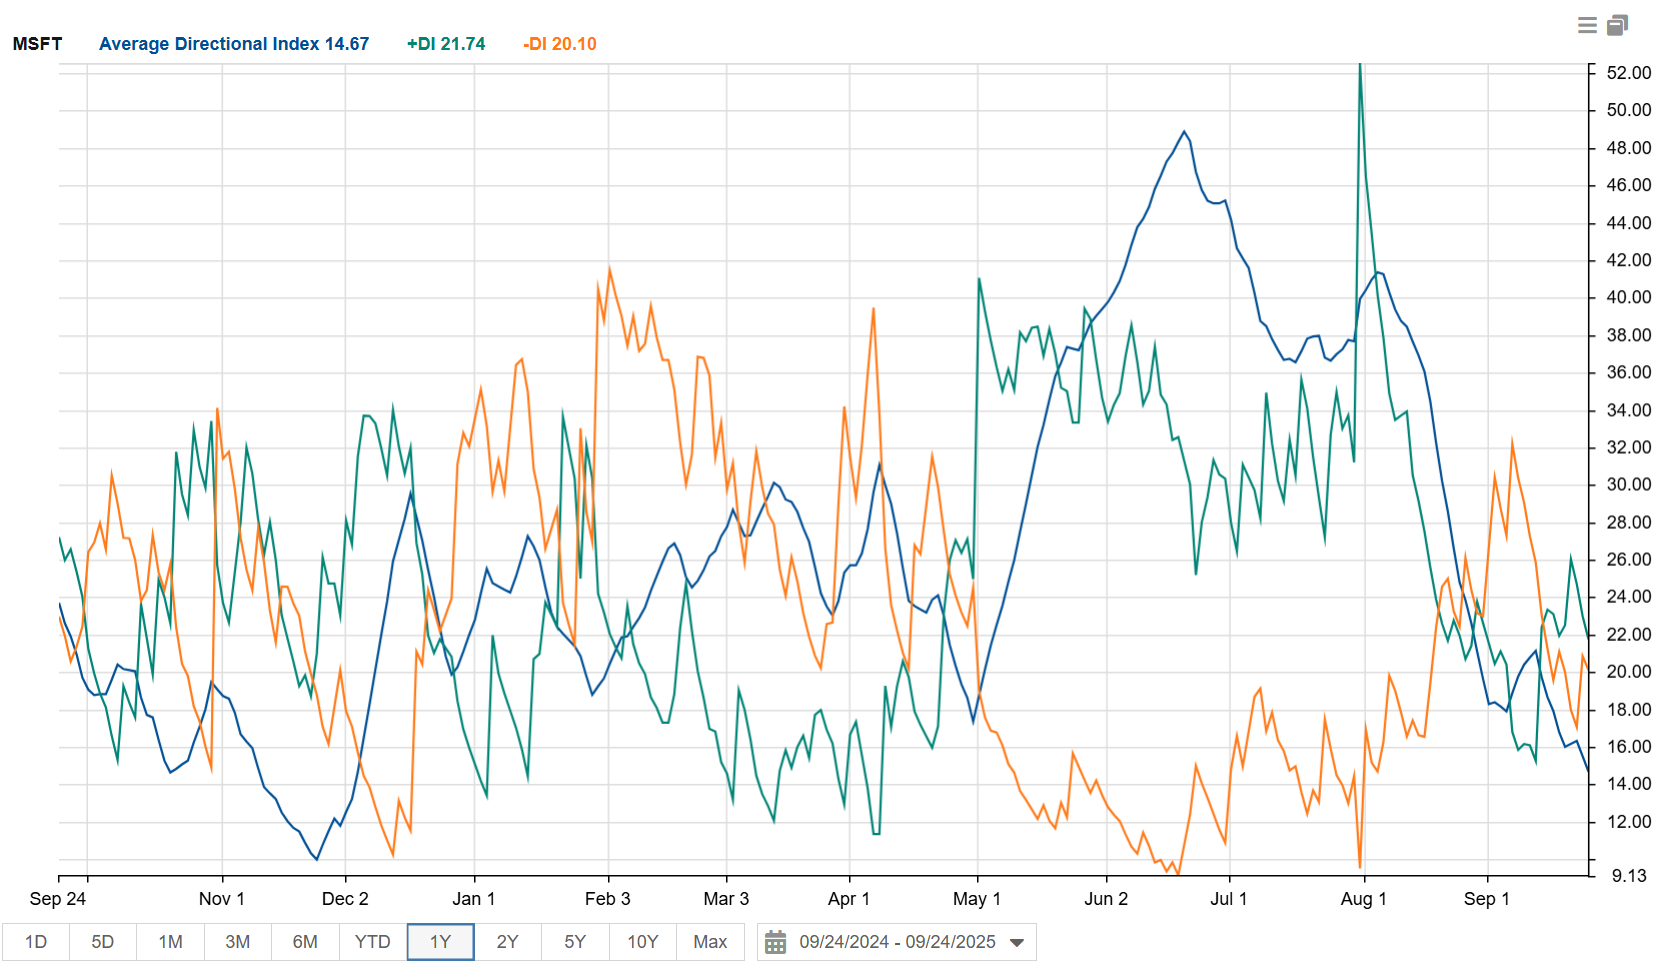This screenshot has height=970, width=1674.
Task: Pick the 5Y time range
Action: point(575,942)
